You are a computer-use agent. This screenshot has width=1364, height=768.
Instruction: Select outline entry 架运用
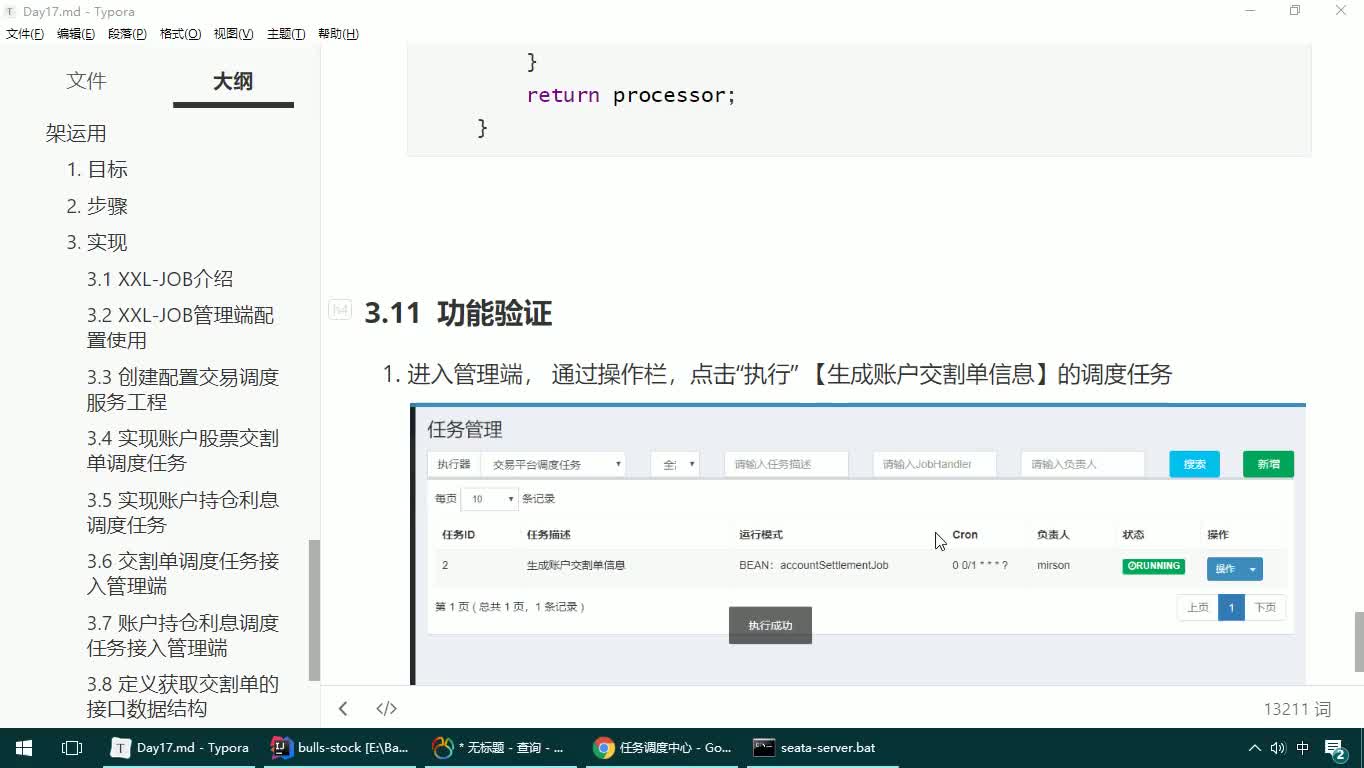coord(76,133)
